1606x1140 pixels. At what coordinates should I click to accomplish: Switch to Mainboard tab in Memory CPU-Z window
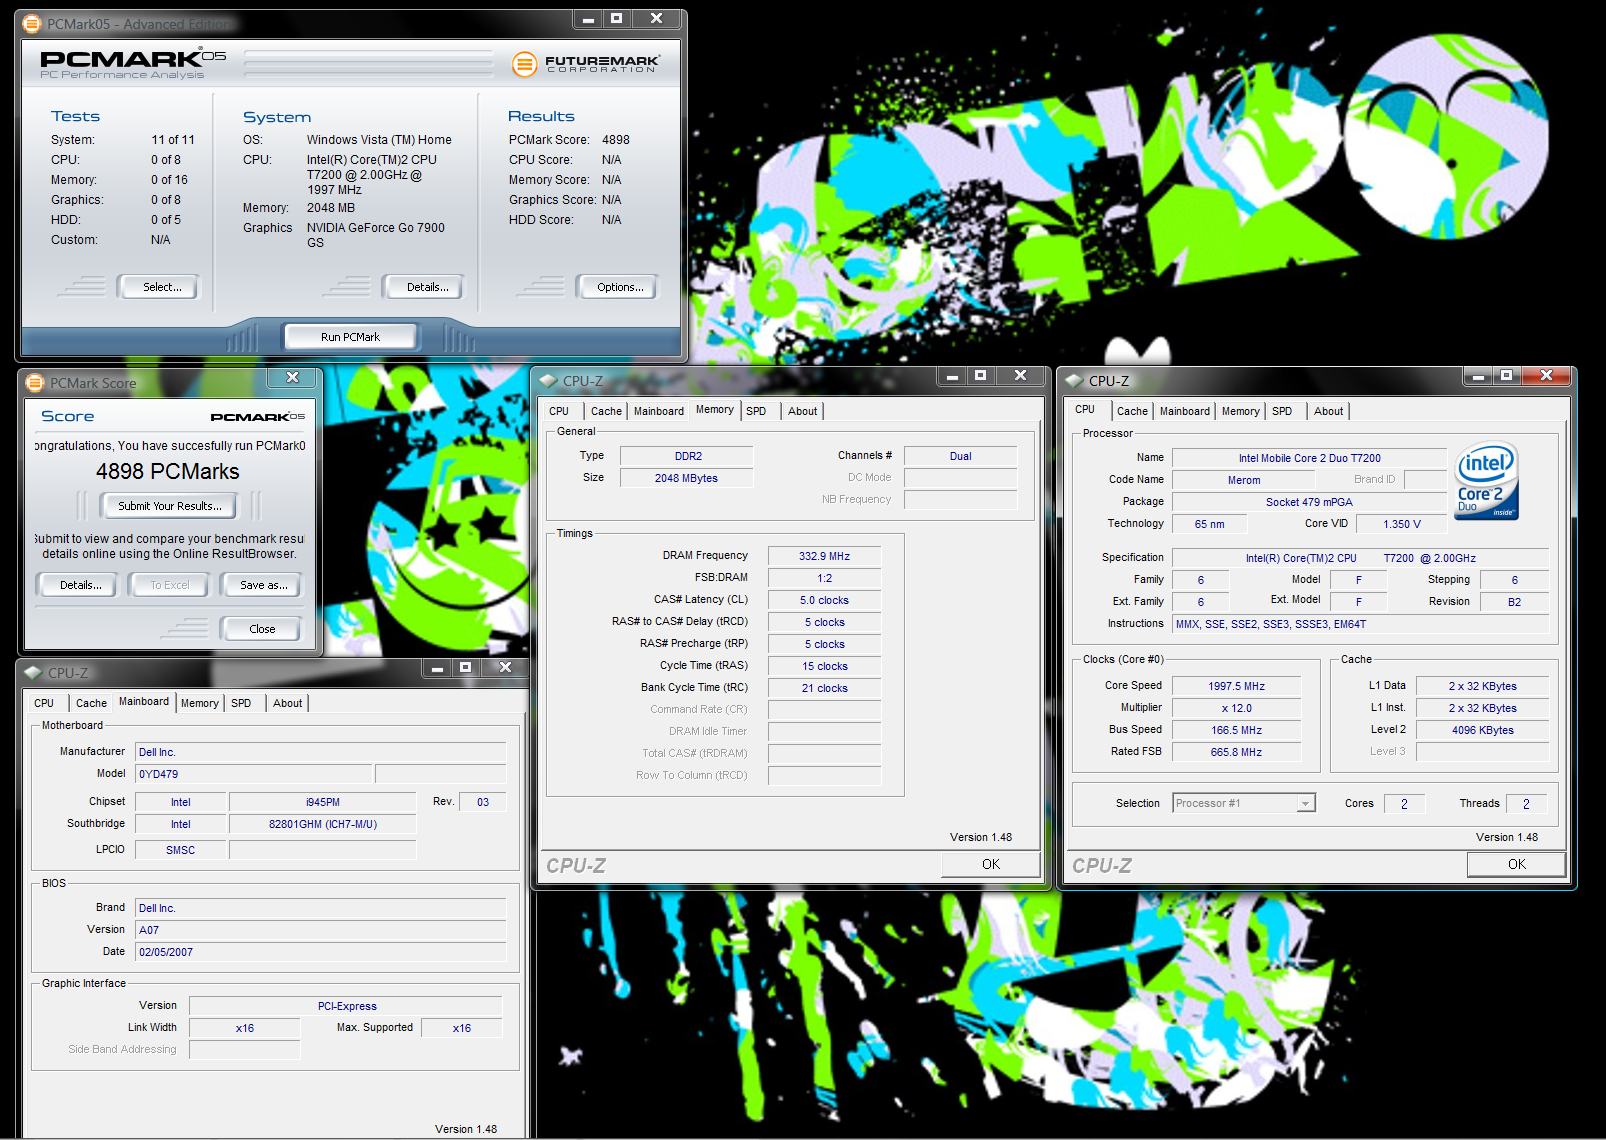(x=658, y=411)
